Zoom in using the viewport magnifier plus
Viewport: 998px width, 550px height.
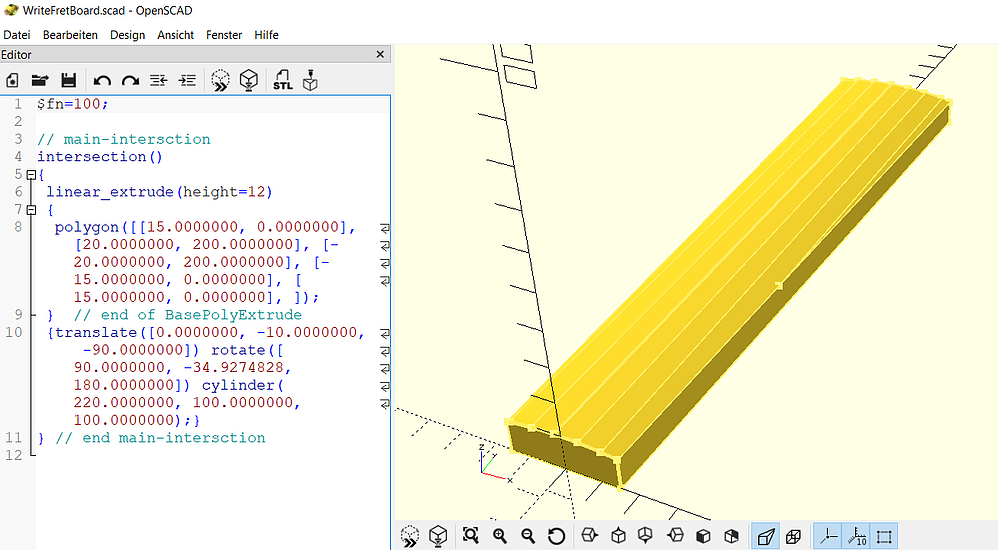(500, 536)
